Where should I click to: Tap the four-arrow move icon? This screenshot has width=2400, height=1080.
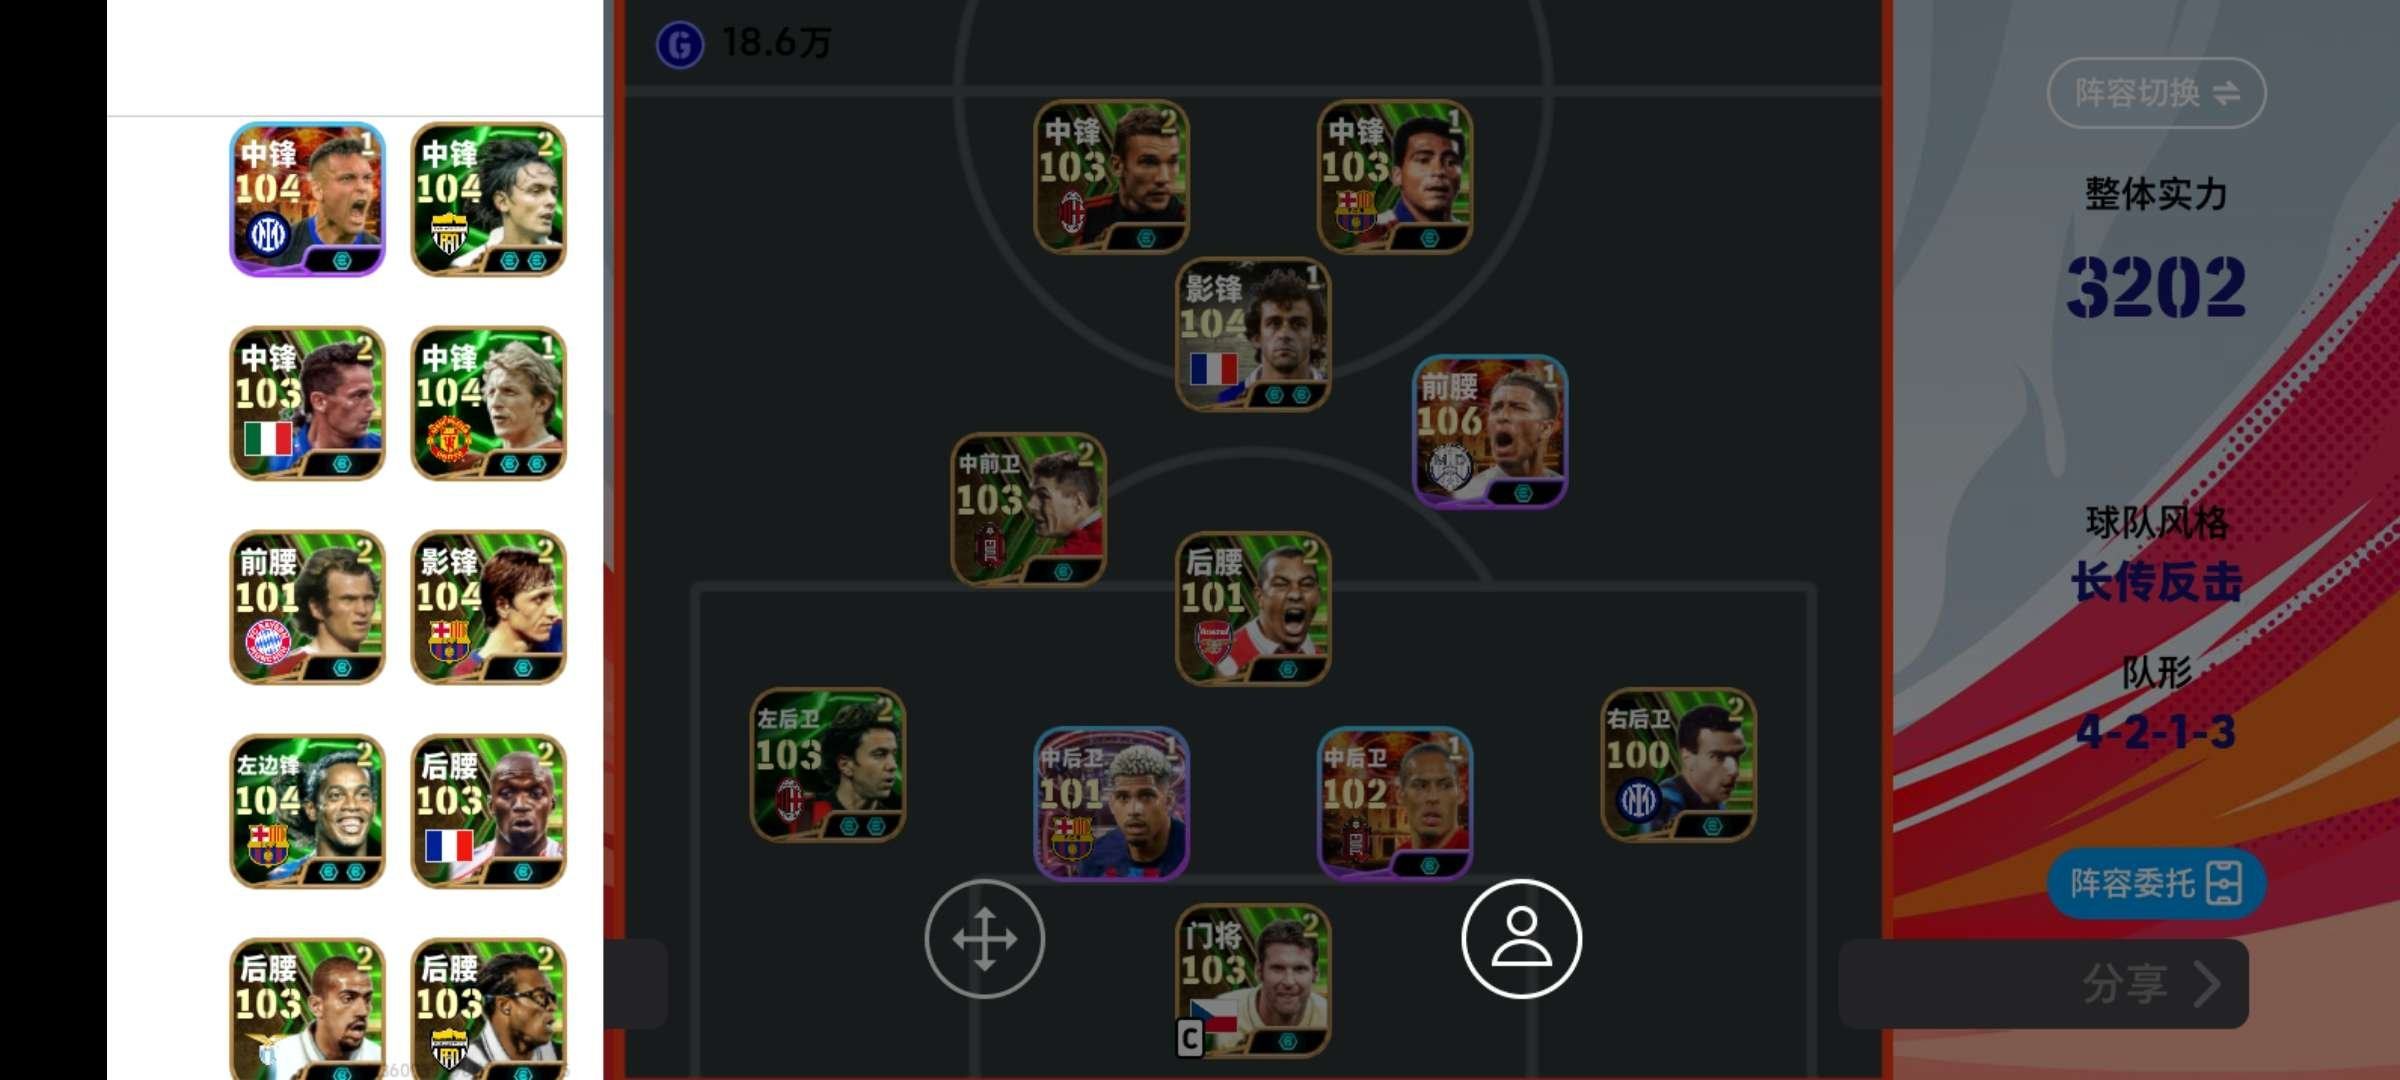pos(984,939)
